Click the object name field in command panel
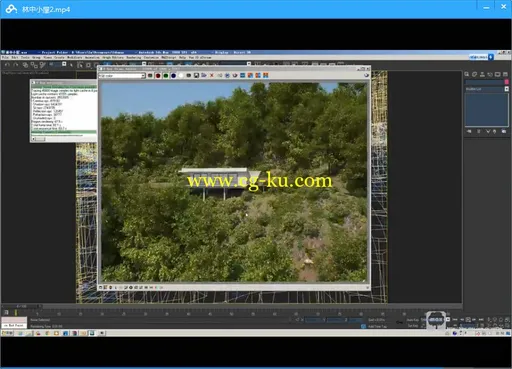Screen dimensions: 512x369 (484, 82)
